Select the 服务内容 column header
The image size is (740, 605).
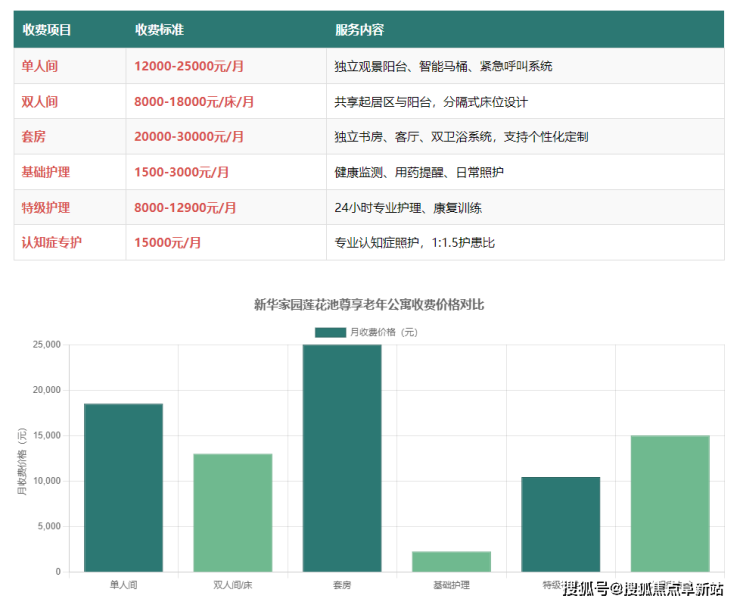pos(359,30)
